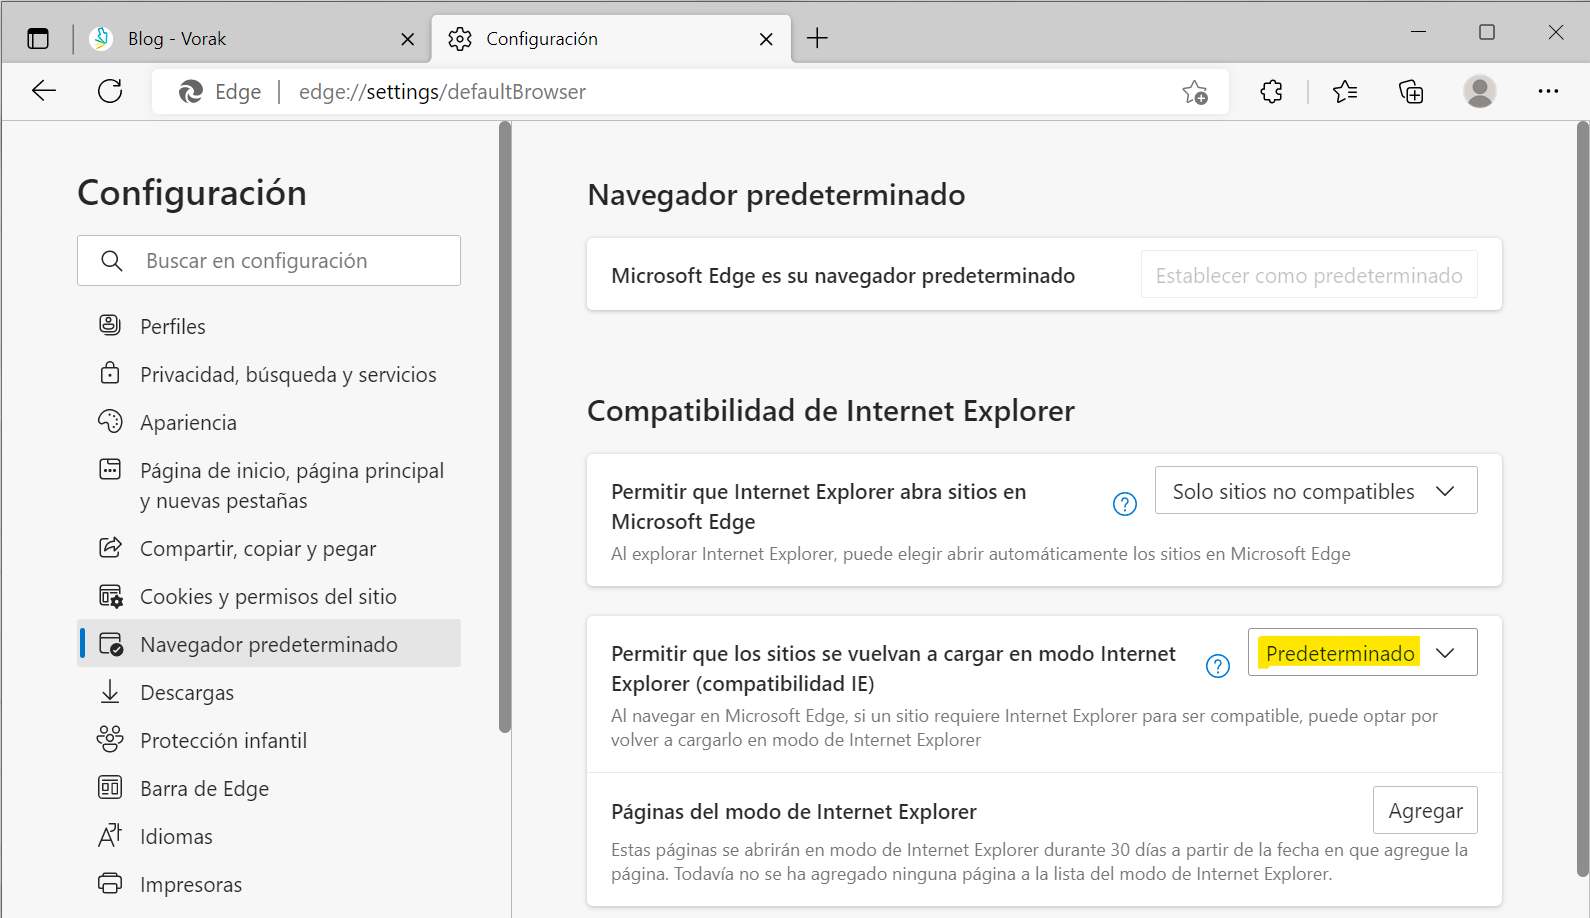Open the Solo sitios no compatibles dropdown

1316,491
